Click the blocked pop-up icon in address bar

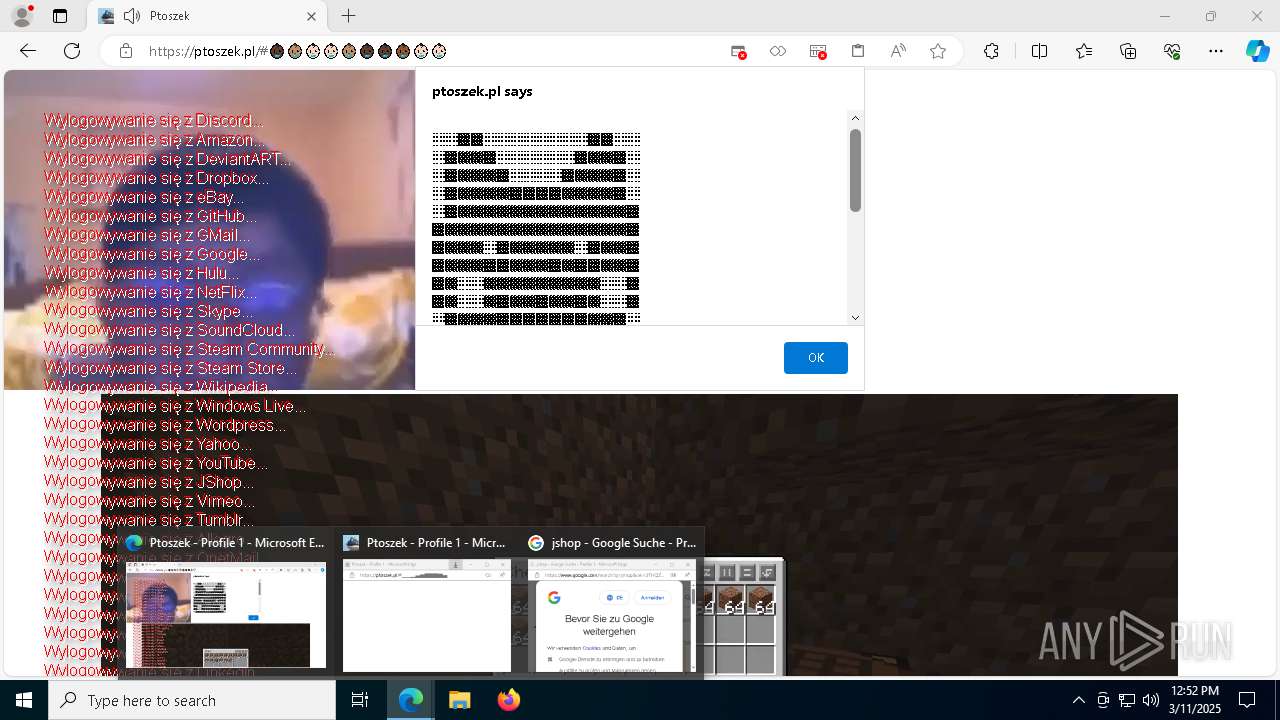pos(738,51)
